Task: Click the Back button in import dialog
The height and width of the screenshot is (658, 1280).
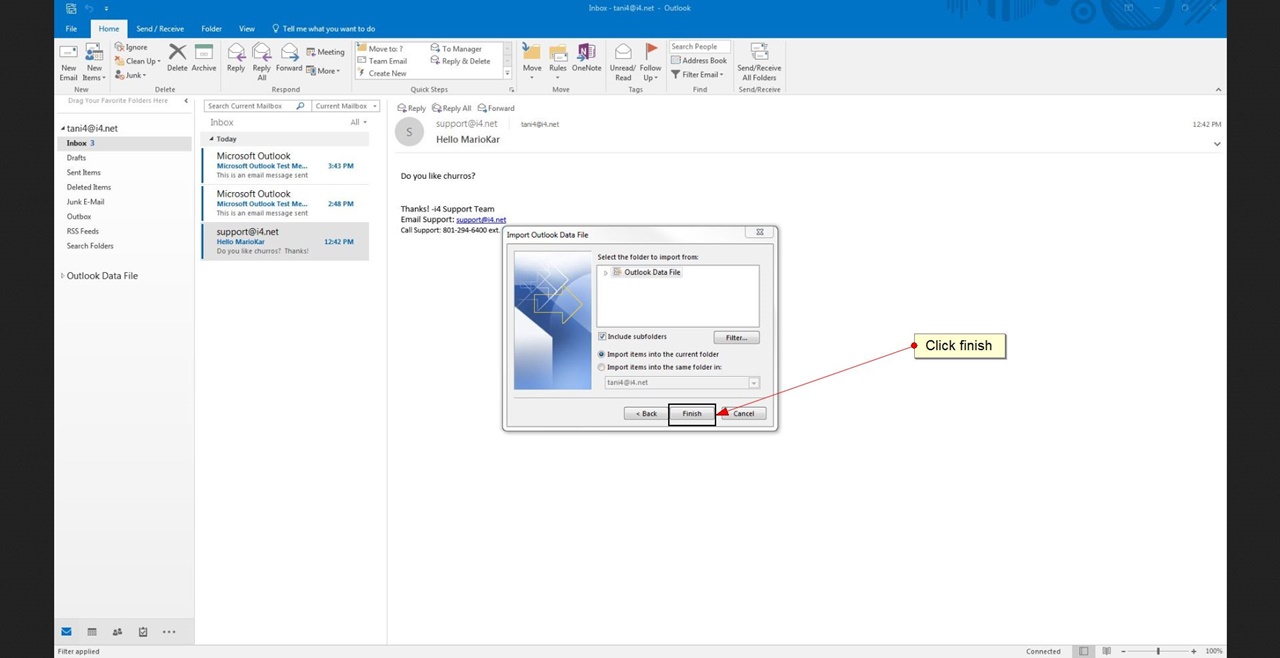Action: coord(646,413)
